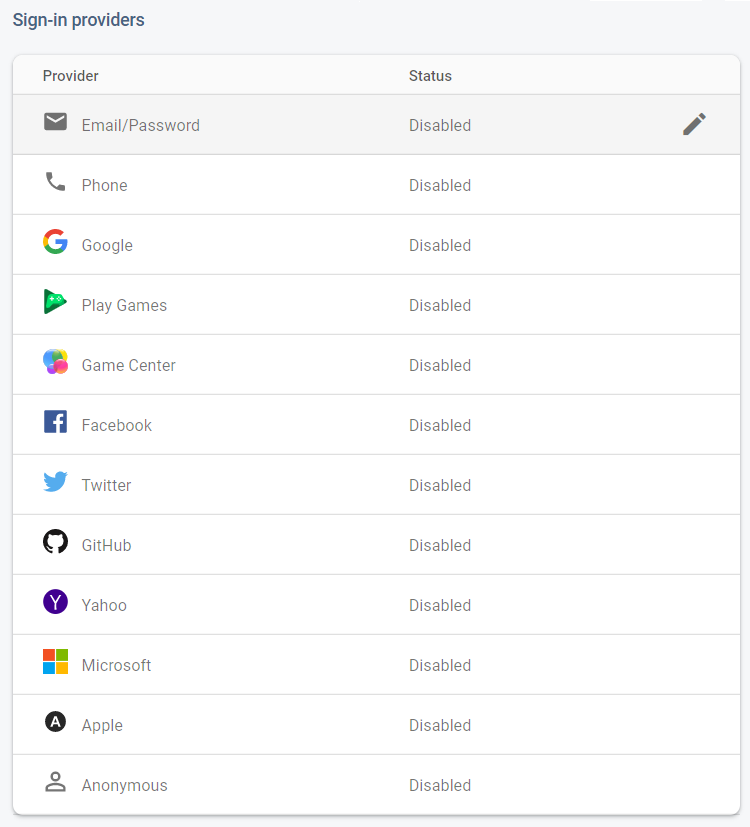Click the Email/Password envelope icon

point(56,122)
